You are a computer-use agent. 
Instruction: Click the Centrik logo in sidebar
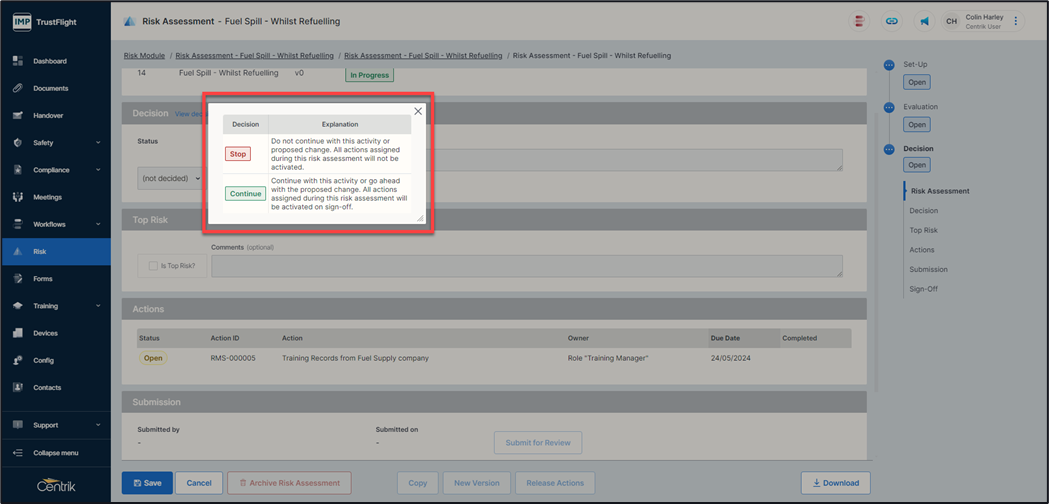pos(56,486)
